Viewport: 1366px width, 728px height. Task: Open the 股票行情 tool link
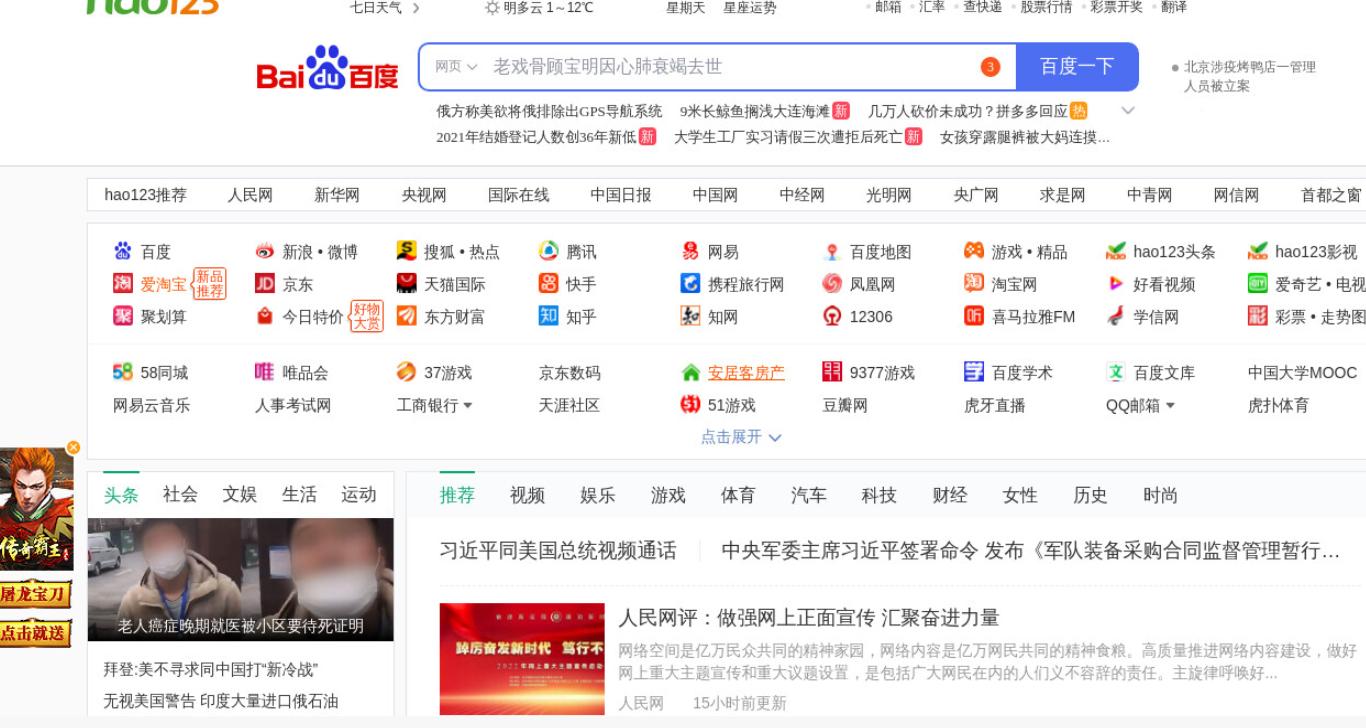(x=1046, y=7)
